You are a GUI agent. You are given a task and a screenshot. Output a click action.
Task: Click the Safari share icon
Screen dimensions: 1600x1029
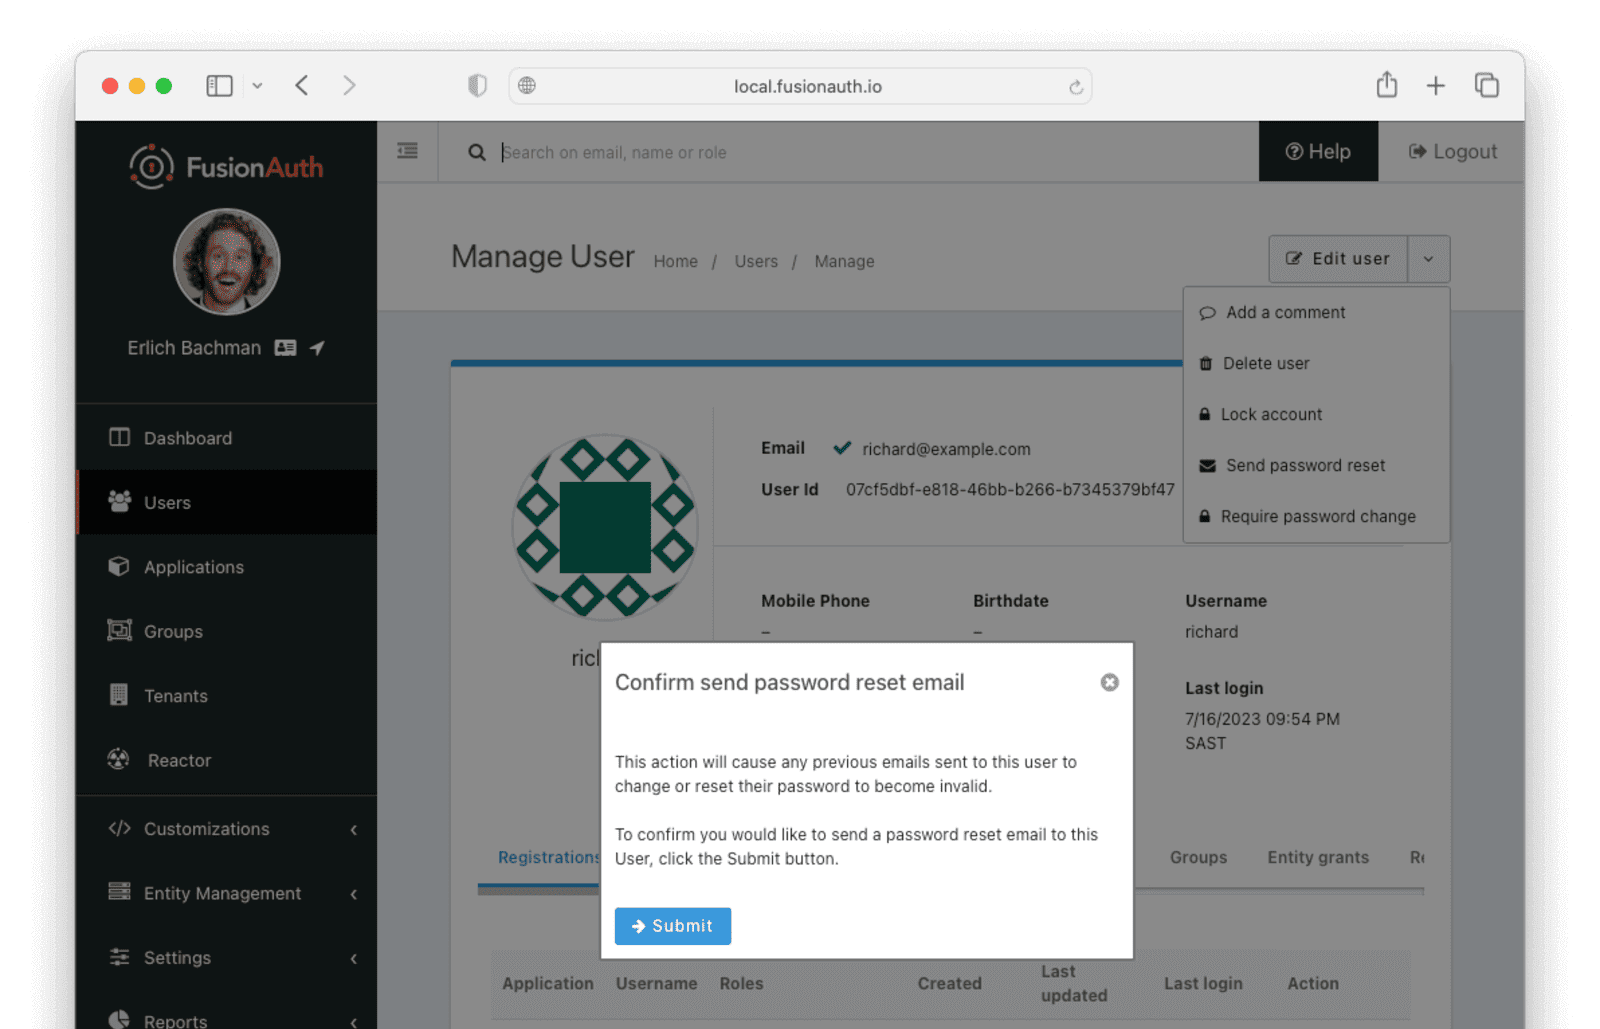click(1386, 85)
